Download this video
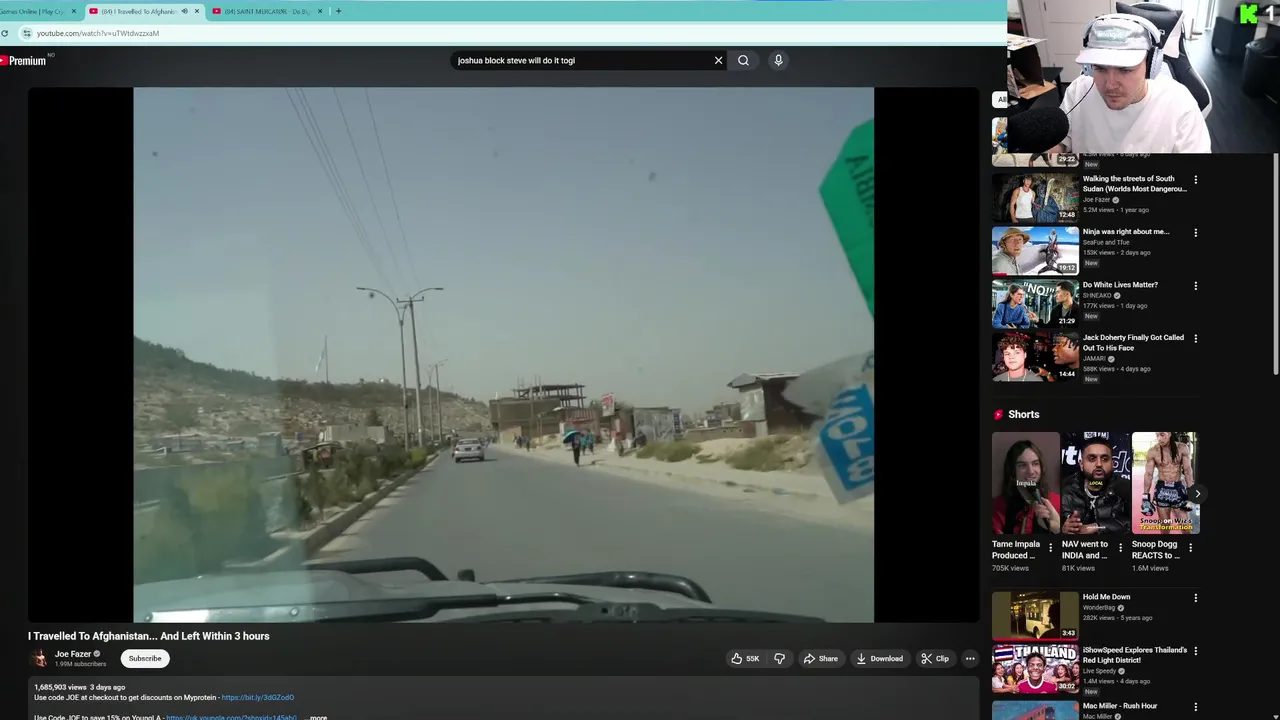Image resolution: width=1280 pixels, height=720 pixels. coord(880,658)
